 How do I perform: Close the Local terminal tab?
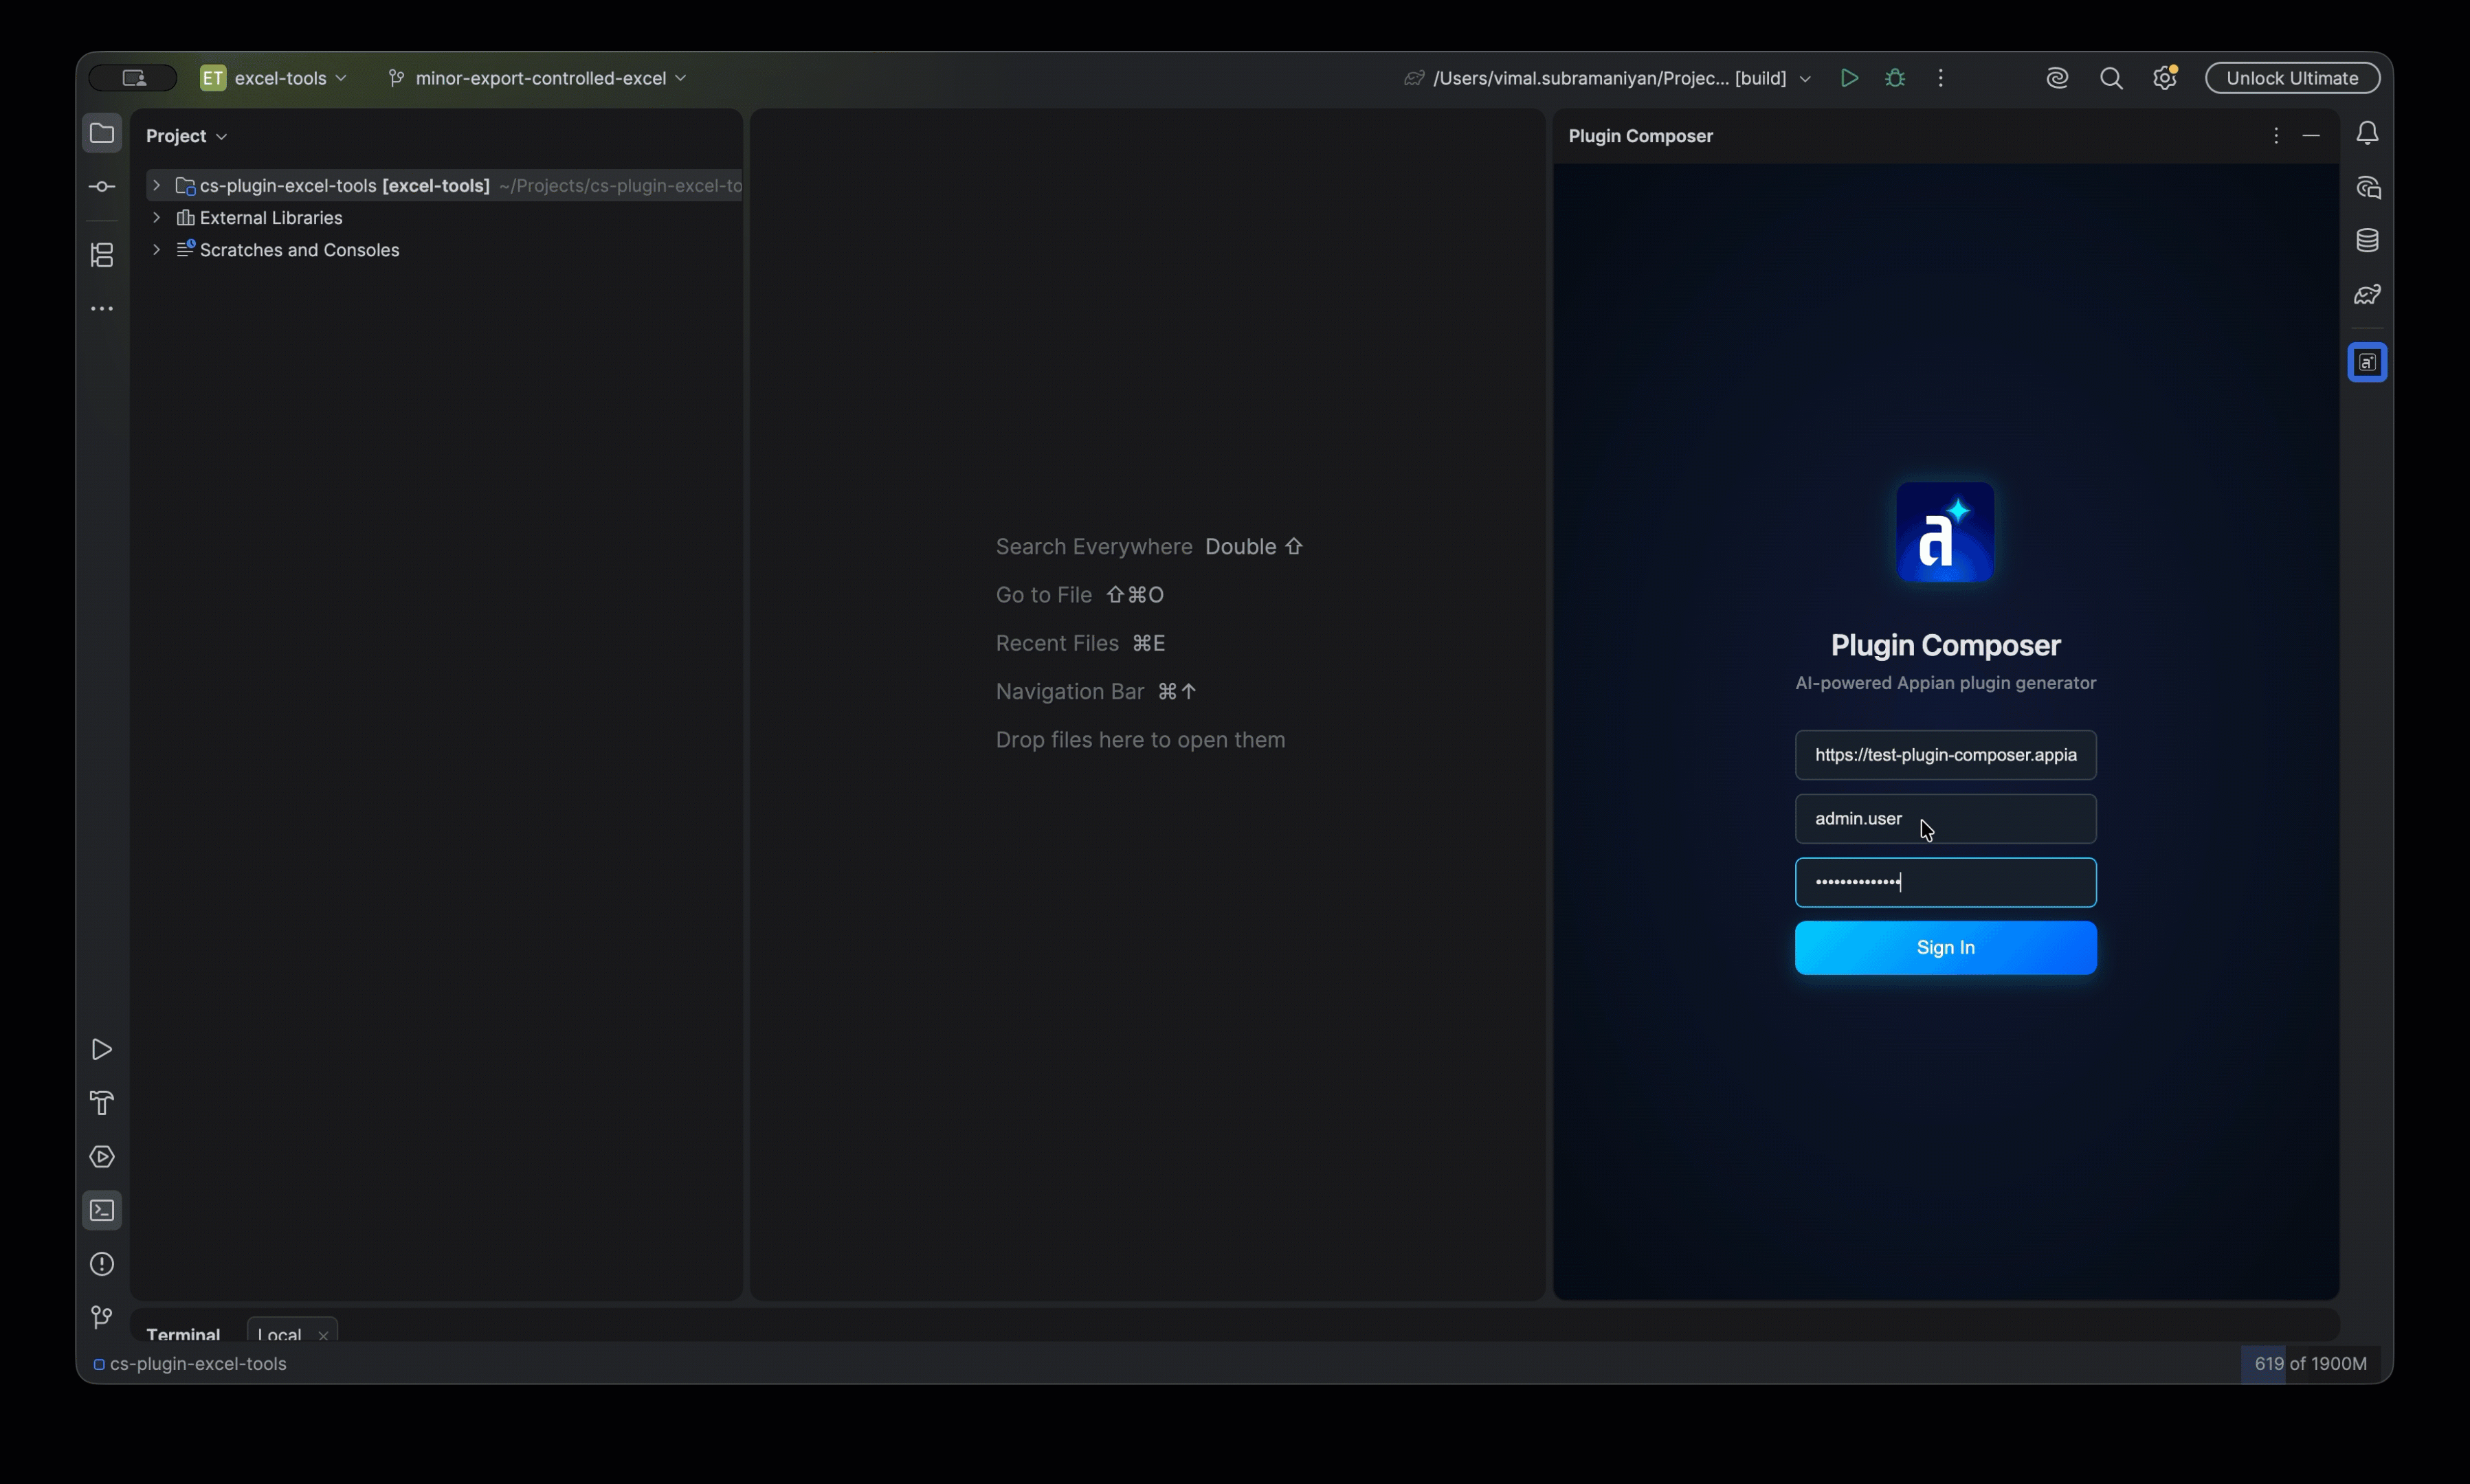[323, 1336]
